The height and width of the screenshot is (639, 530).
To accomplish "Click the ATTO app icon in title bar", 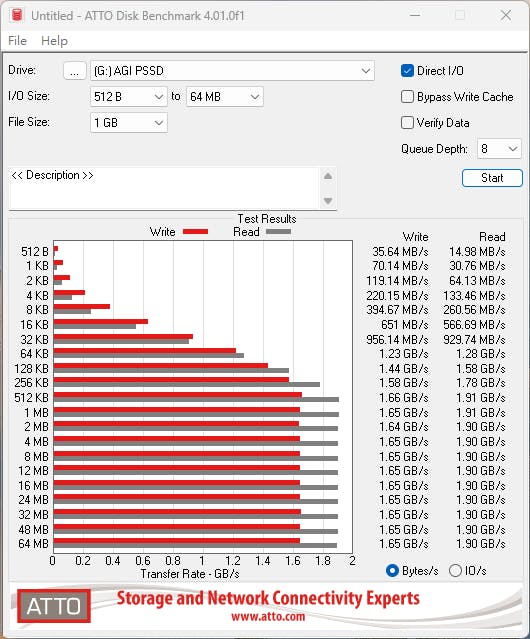I will pos(17,15).
